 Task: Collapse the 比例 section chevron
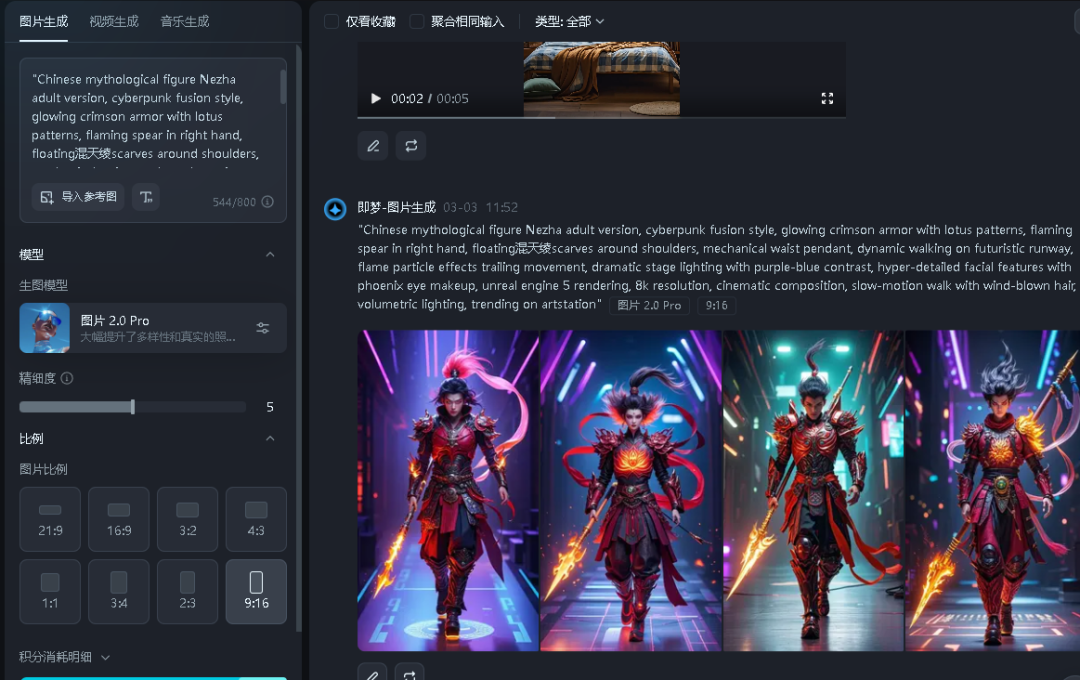[x=270, y=439]
